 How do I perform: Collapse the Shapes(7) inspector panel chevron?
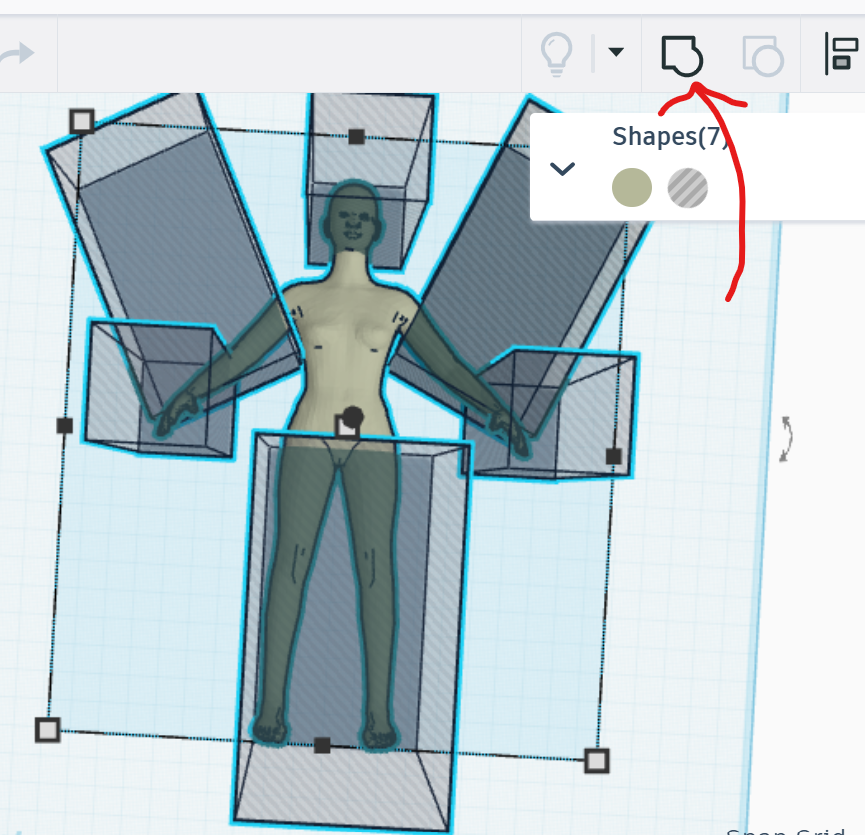point(562,169)
